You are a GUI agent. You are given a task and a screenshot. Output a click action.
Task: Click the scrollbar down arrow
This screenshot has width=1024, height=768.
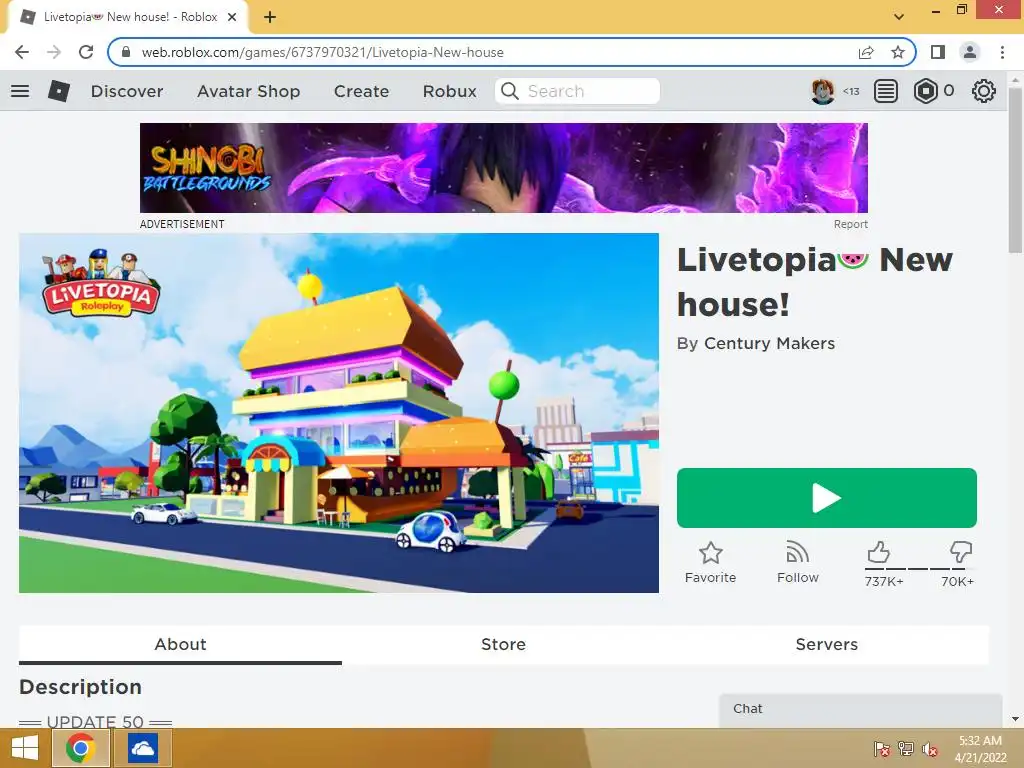click(x=1015, y=720)
